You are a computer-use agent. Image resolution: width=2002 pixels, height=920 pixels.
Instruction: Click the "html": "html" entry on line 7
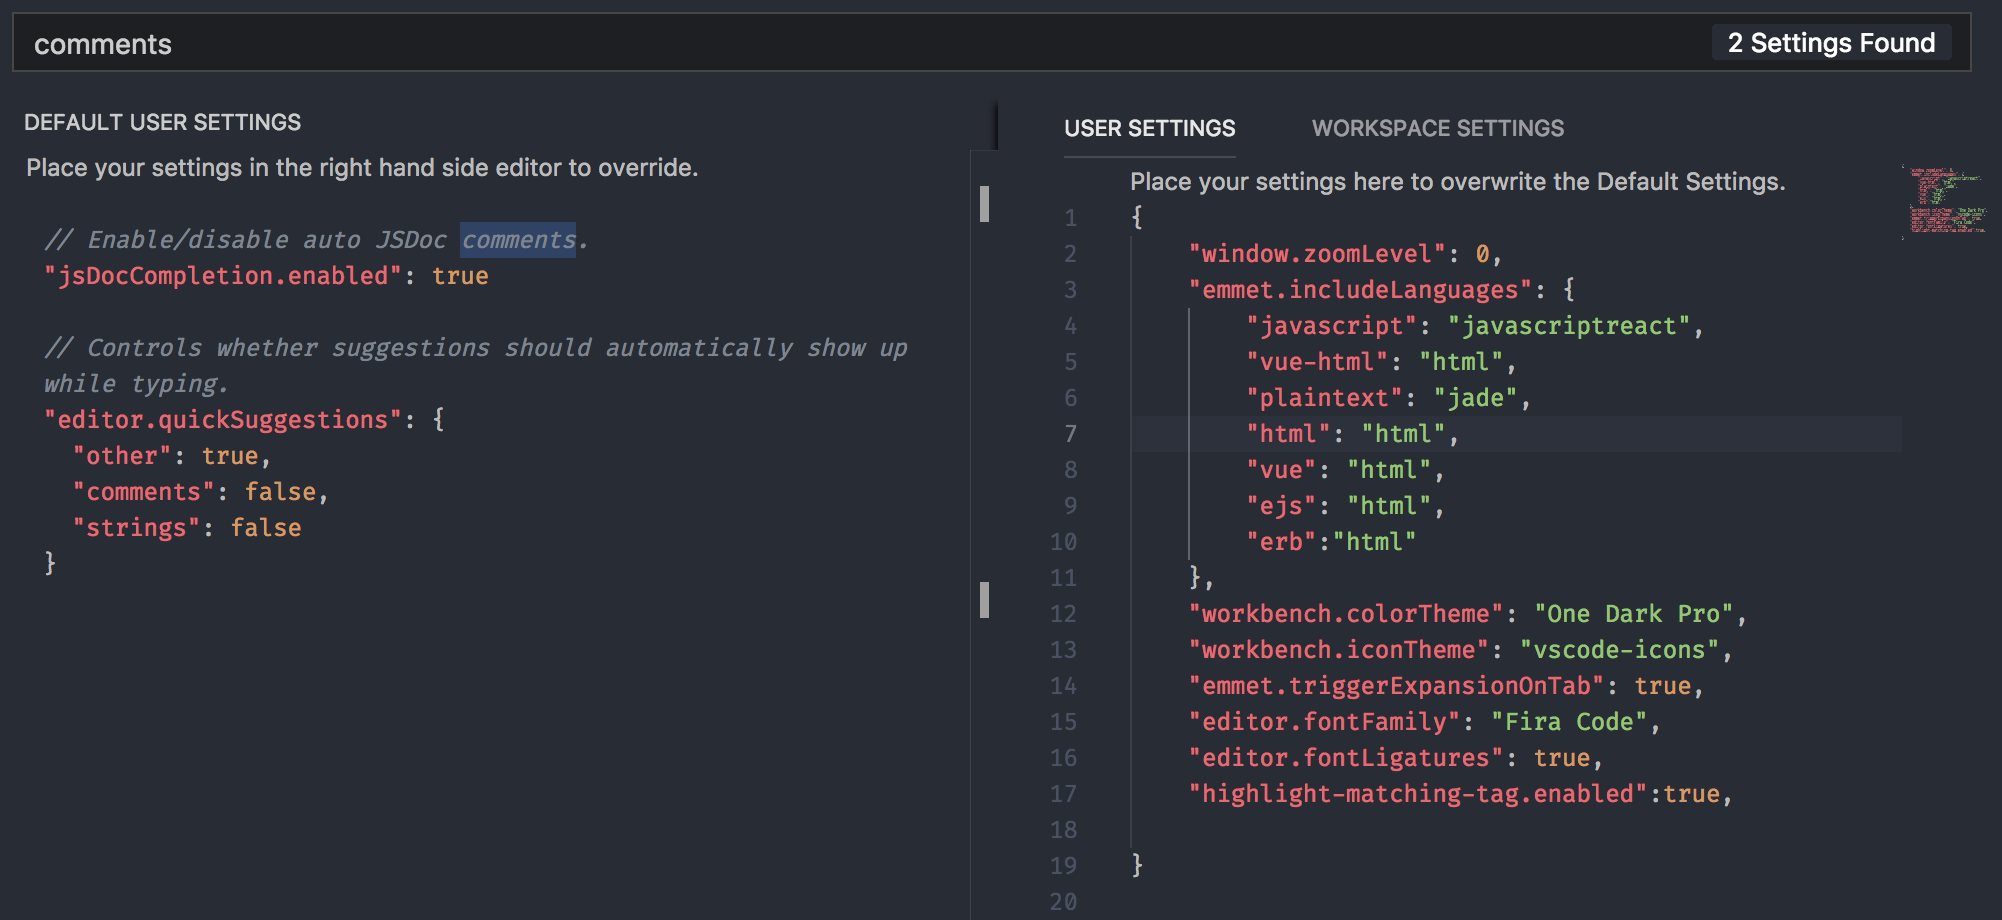pyautogui.click(x=1352, y=434)
